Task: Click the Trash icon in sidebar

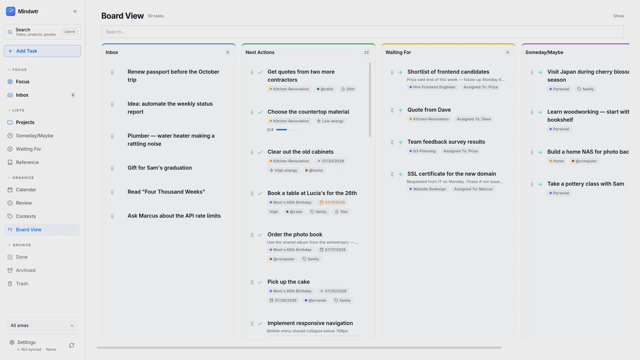Action: [x=10, y=284]
